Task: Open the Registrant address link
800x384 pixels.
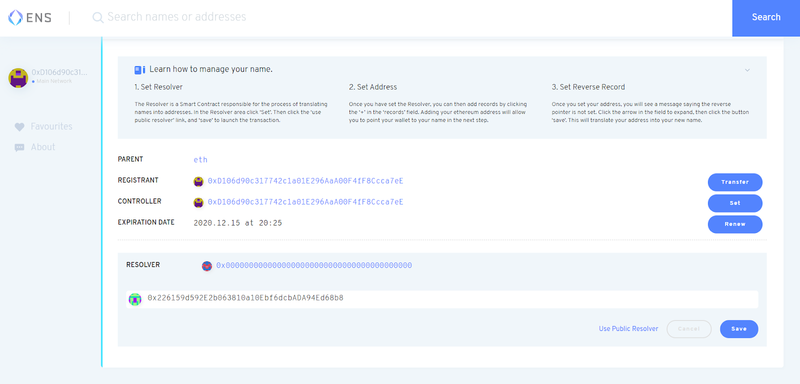Action: click(305, 181)
